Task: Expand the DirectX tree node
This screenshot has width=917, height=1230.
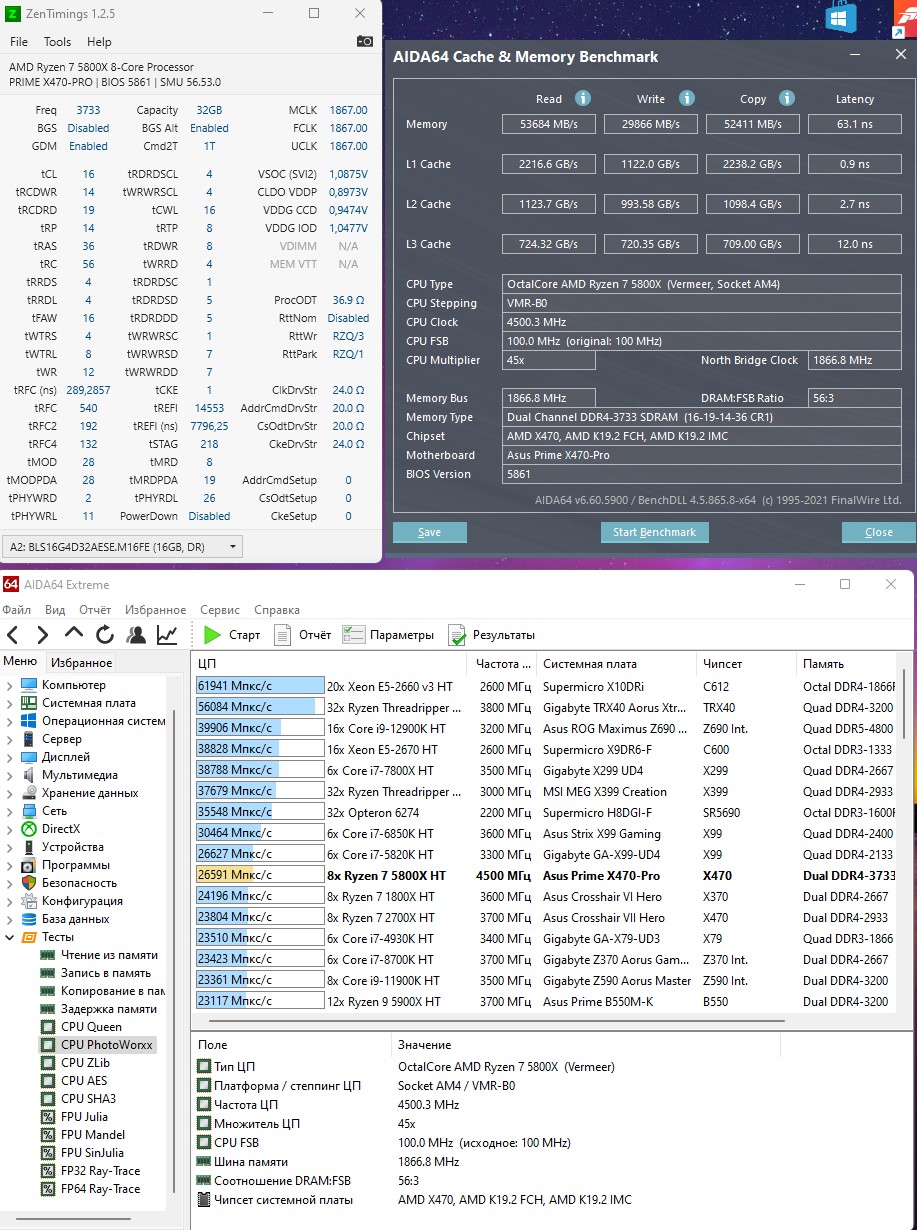Action: coord(10,829)
